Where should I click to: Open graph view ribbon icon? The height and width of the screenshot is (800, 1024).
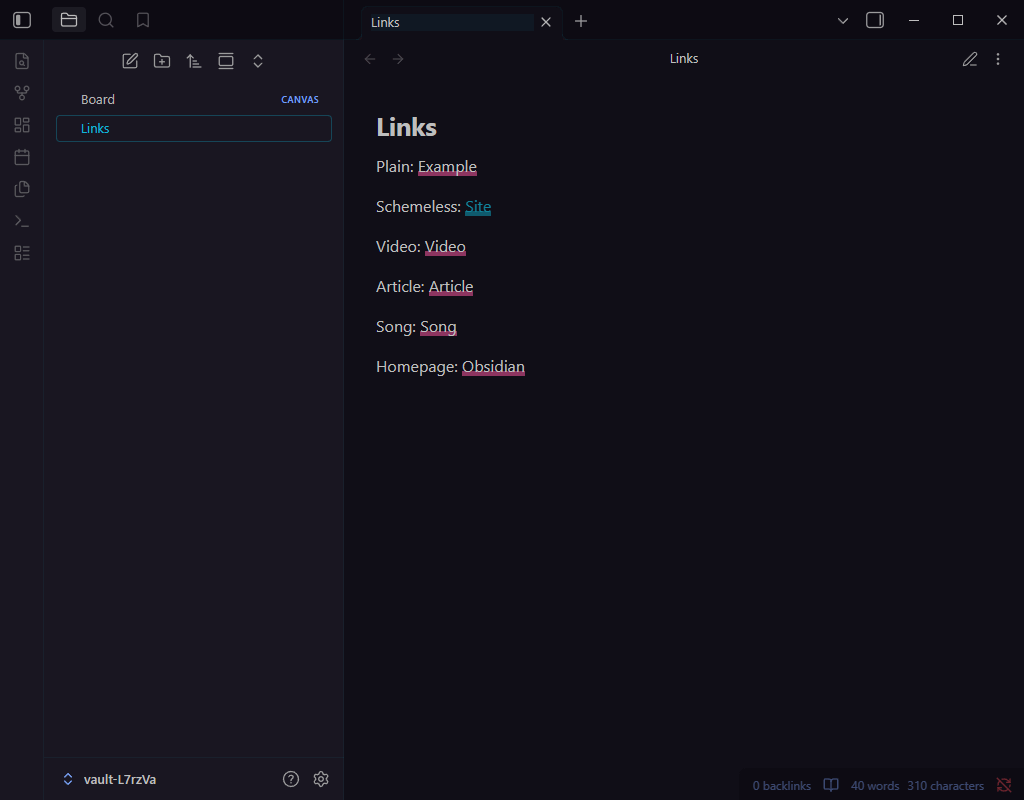coord(22,93)
